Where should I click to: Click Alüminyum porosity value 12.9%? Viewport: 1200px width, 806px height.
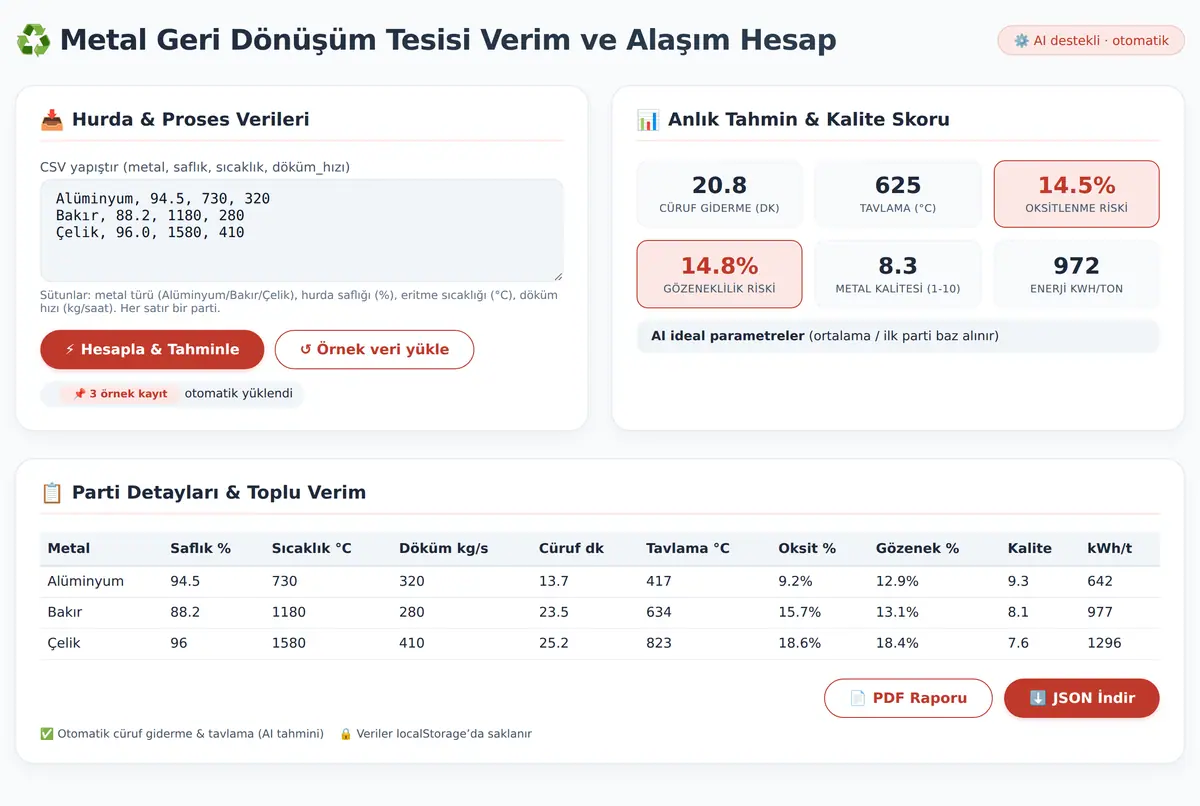tap(897, 581)
